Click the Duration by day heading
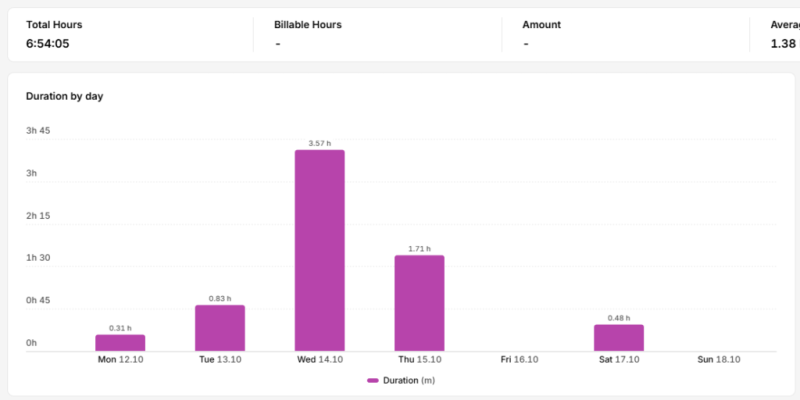Image resolution: width=800 pixels, height=400 pixels. point(64,96)
